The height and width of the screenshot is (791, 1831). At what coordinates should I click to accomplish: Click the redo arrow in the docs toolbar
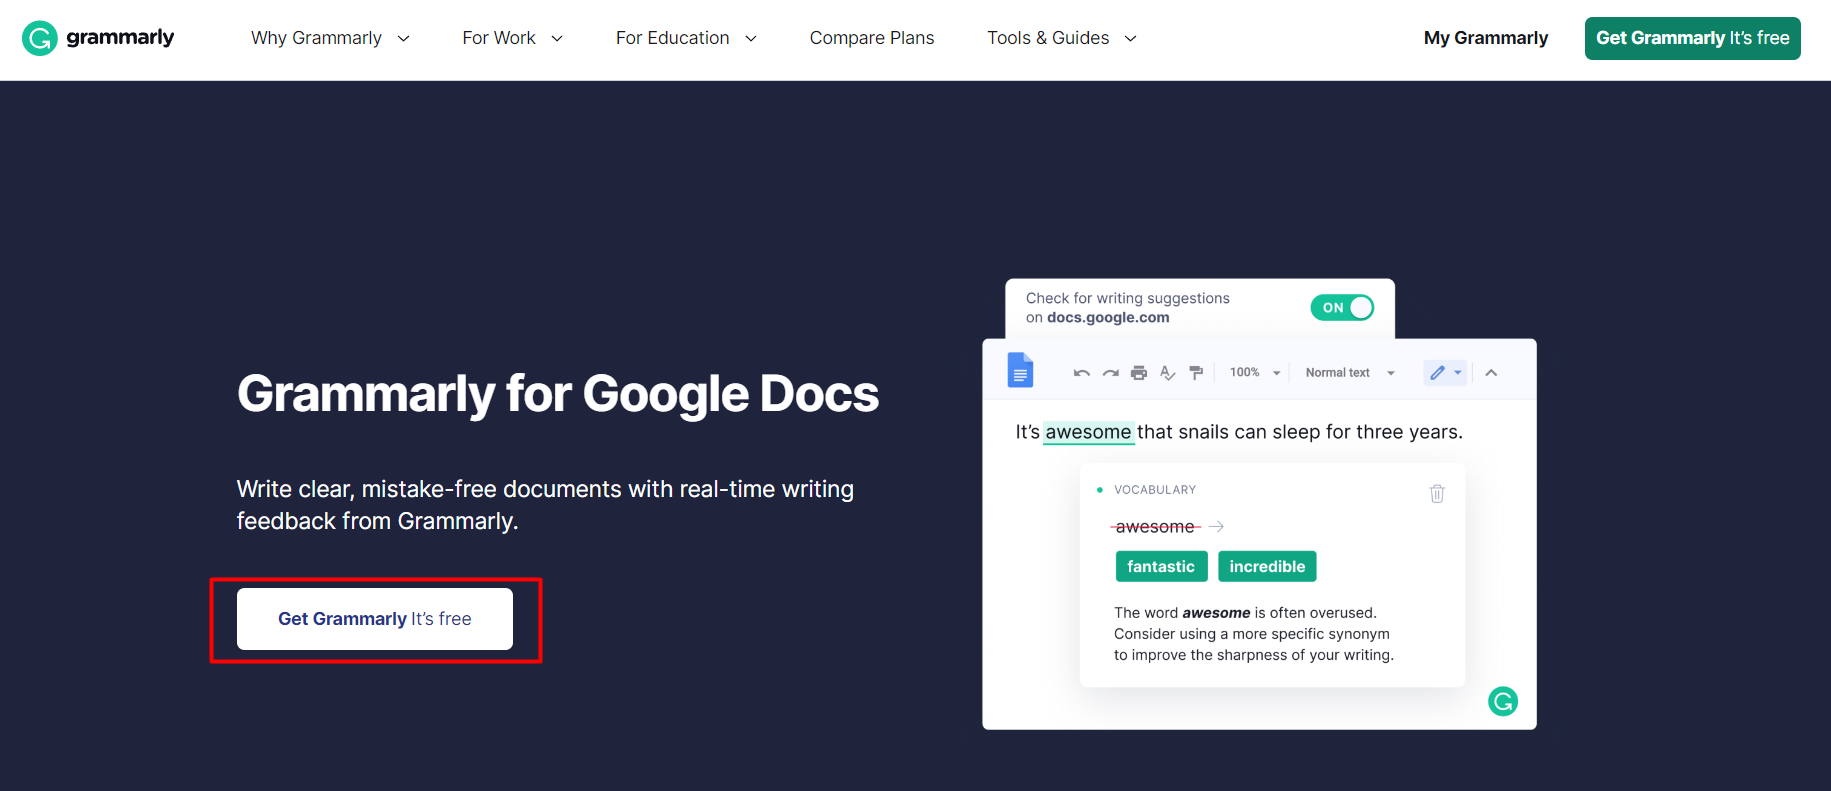pos(1110,373)
